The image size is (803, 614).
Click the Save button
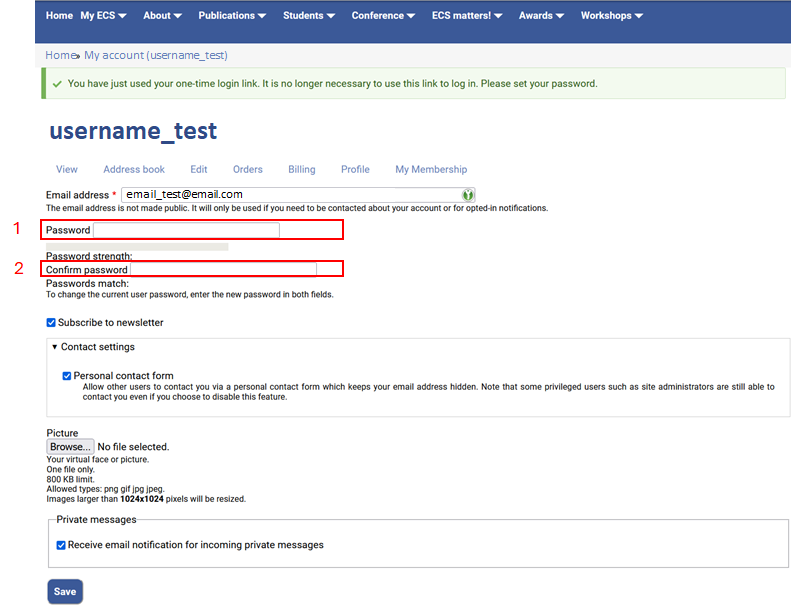pos(65,592)
